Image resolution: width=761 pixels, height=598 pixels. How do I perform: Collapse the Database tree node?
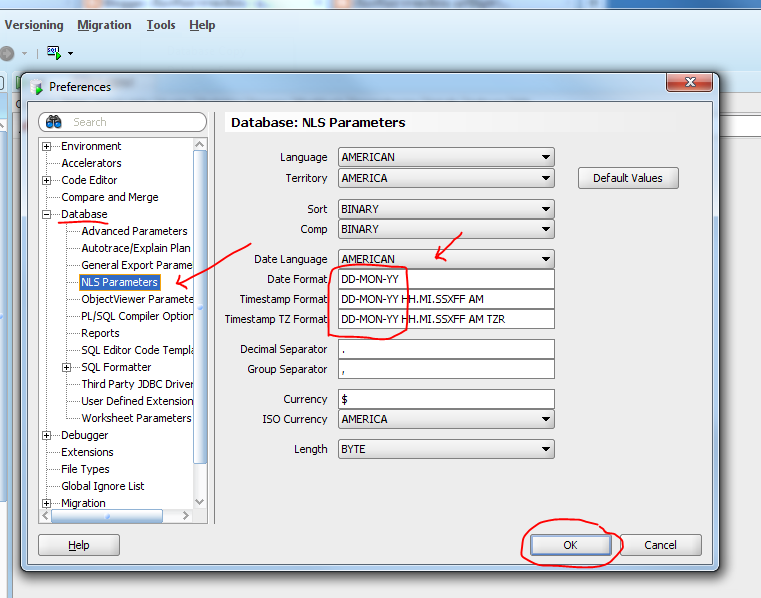tap(47, 214)
